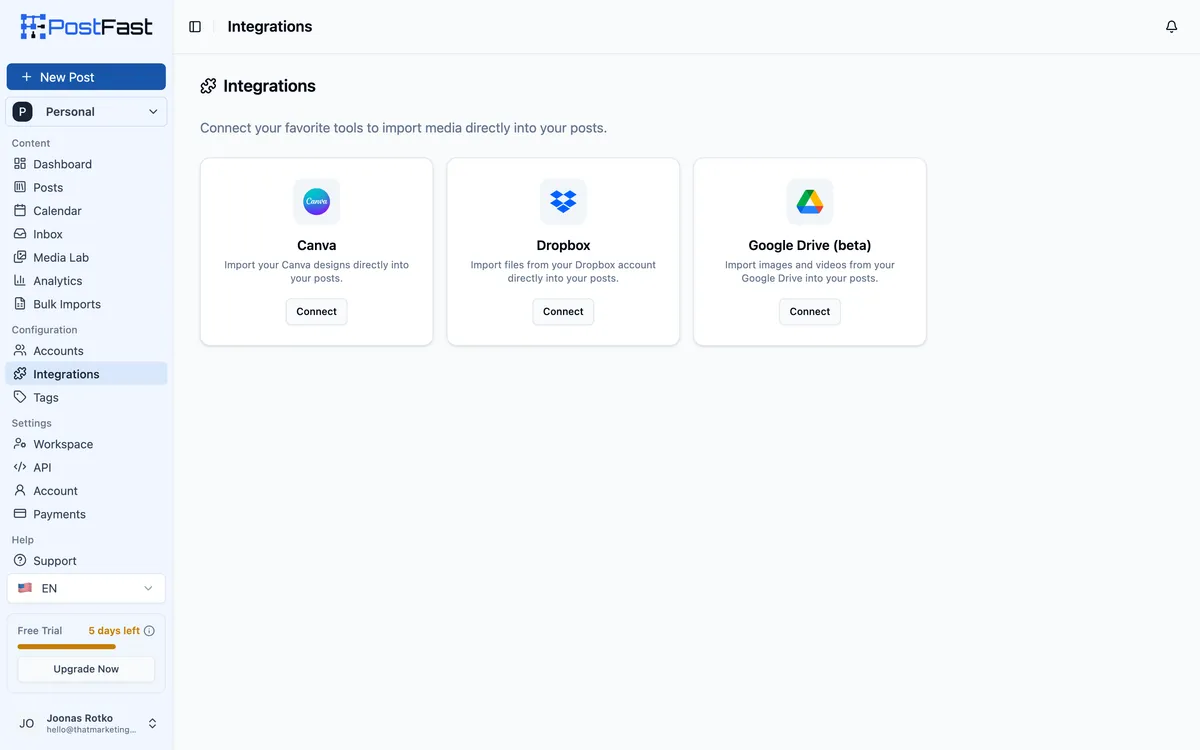Image resolution: width=1200 pixels, height=750 pixels.
Task: Click the Workspace icon in sidebar
Action: pyautogui.click(x=20, y=443)
